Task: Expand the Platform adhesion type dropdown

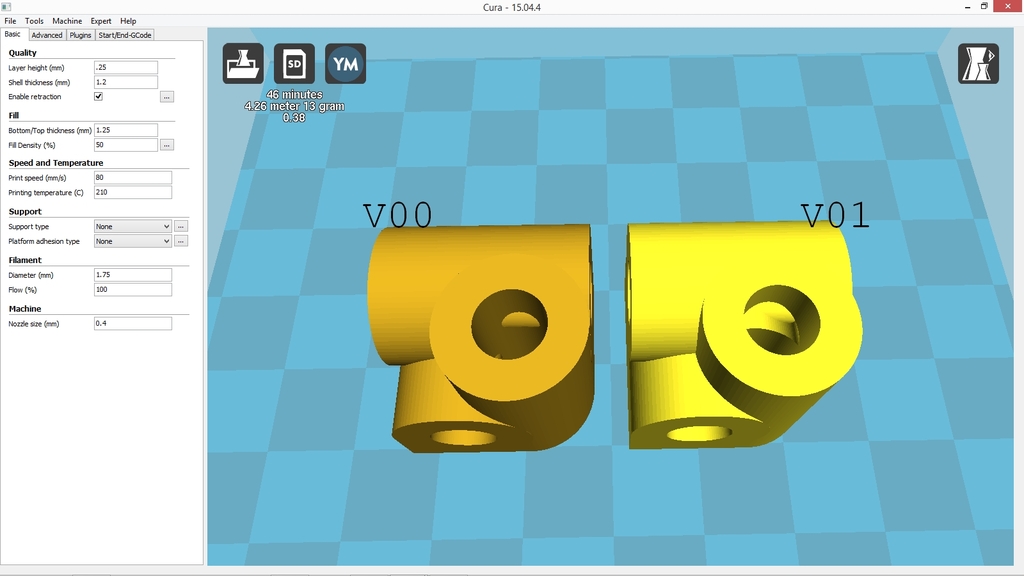Action: [x=132, y=241]
